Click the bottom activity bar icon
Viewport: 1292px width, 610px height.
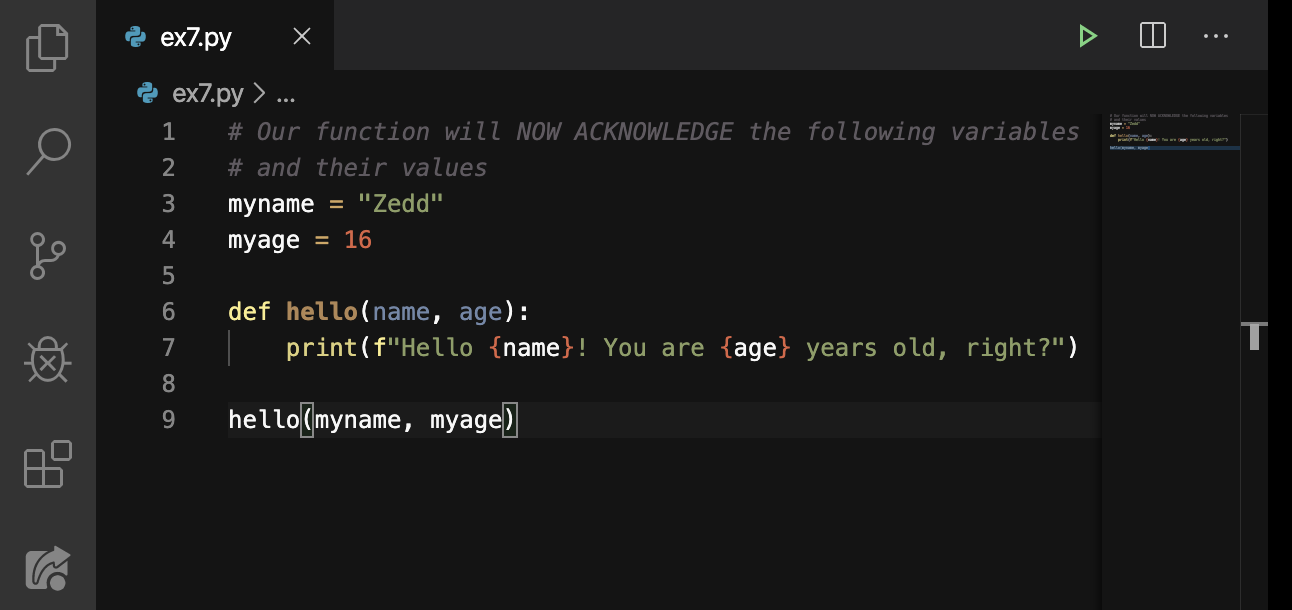(47, 568)
